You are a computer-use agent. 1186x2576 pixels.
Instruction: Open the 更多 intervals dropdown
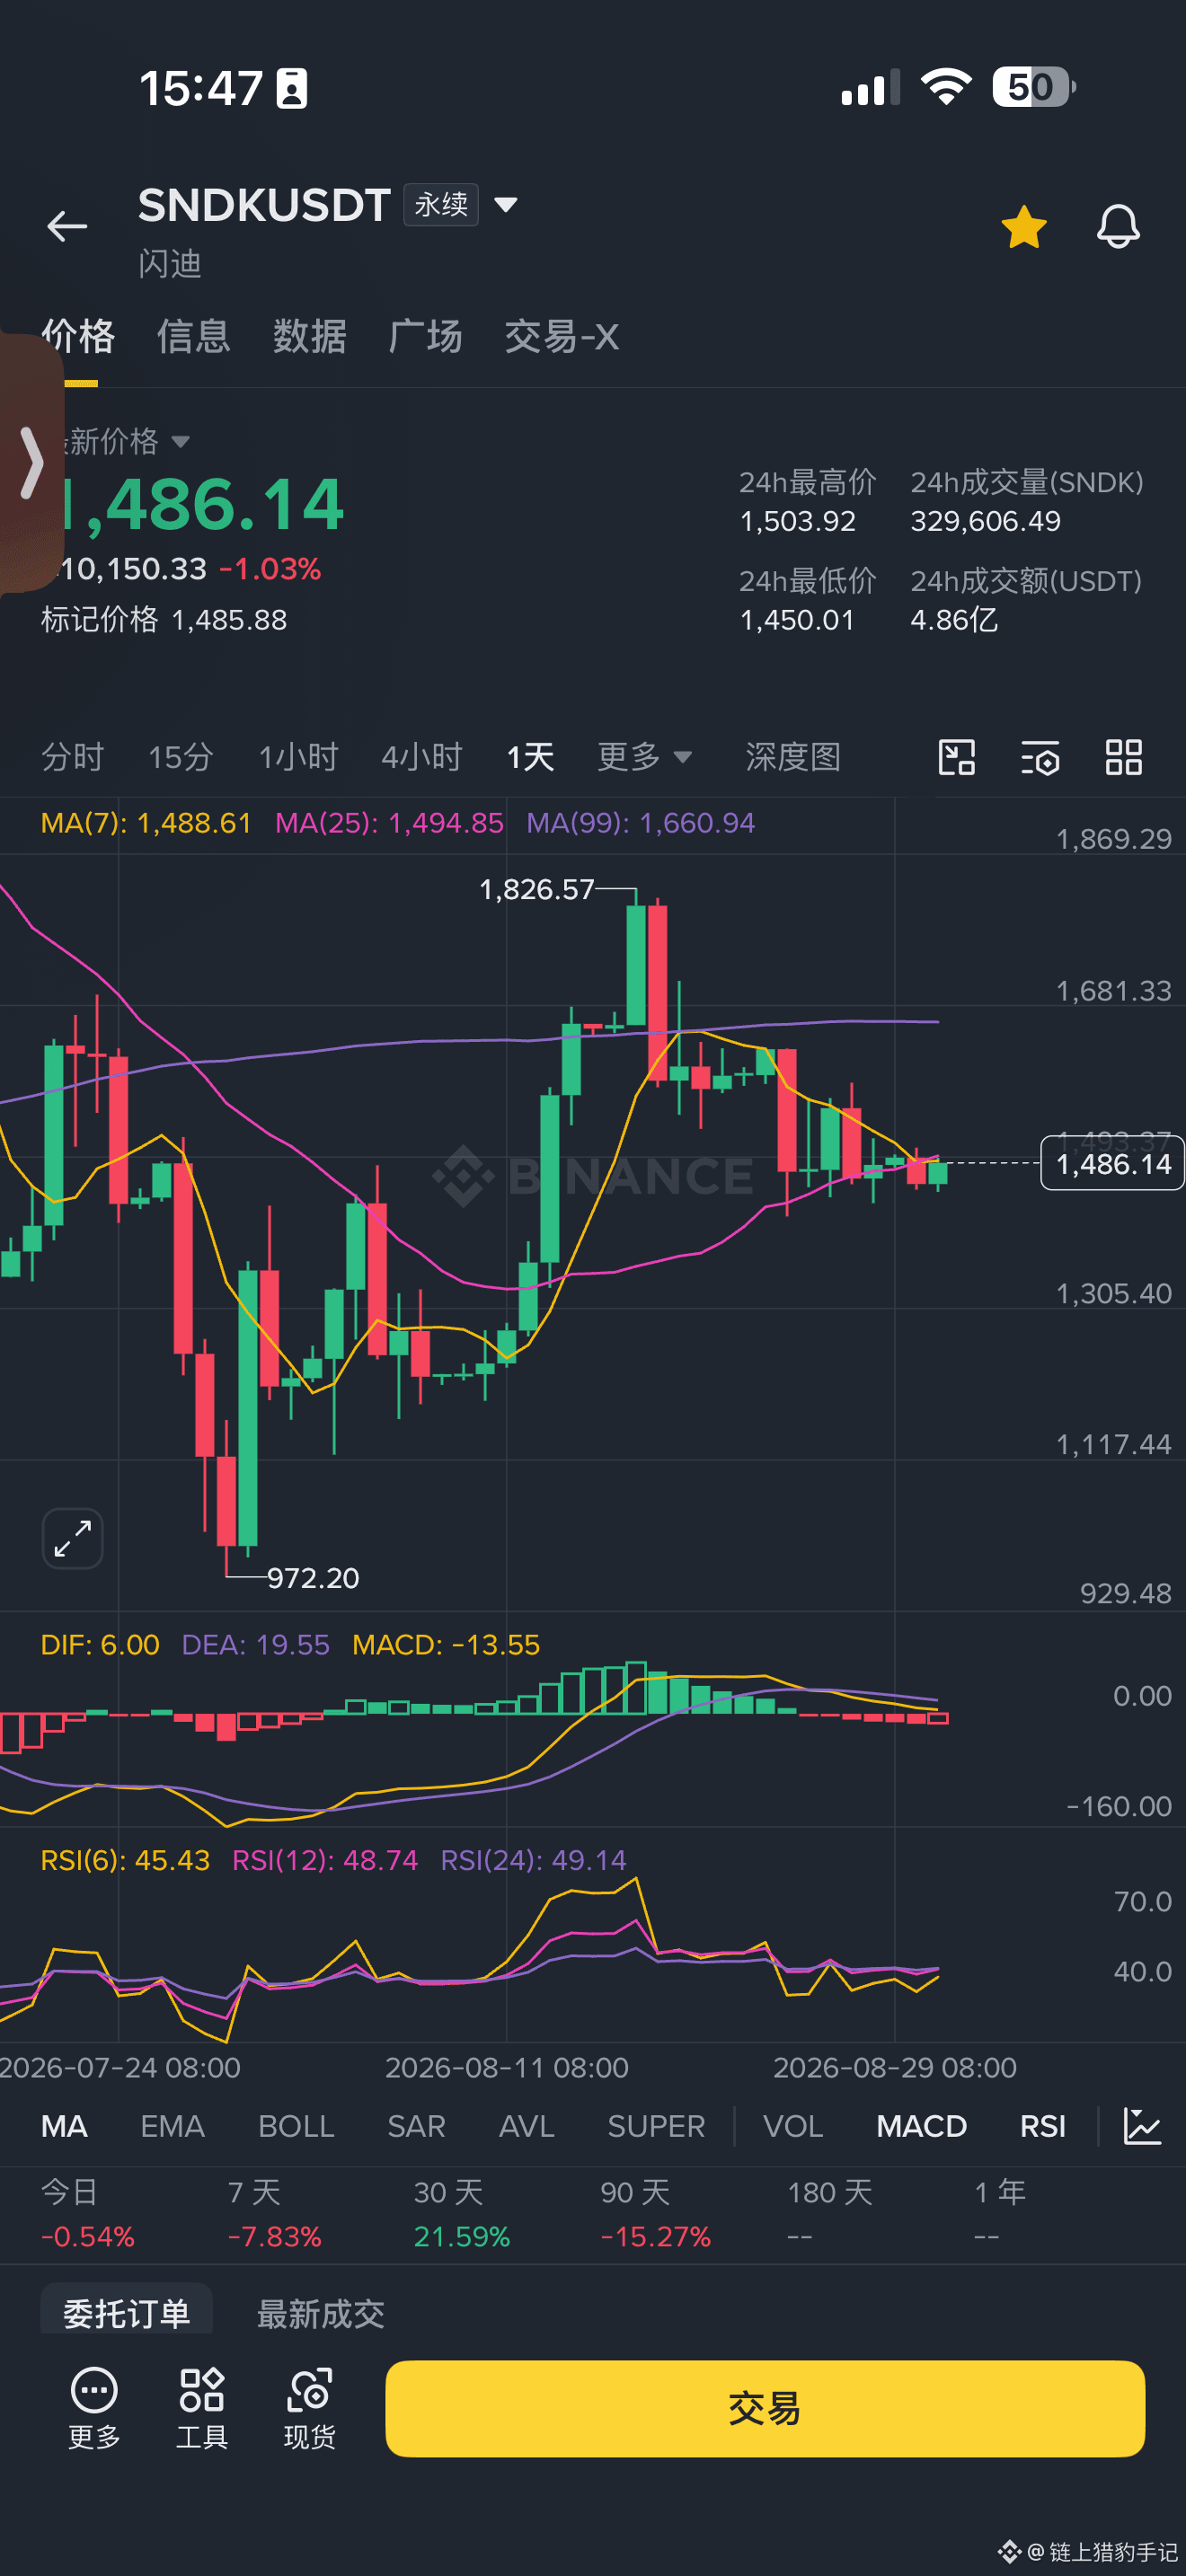tap(644, 757)
